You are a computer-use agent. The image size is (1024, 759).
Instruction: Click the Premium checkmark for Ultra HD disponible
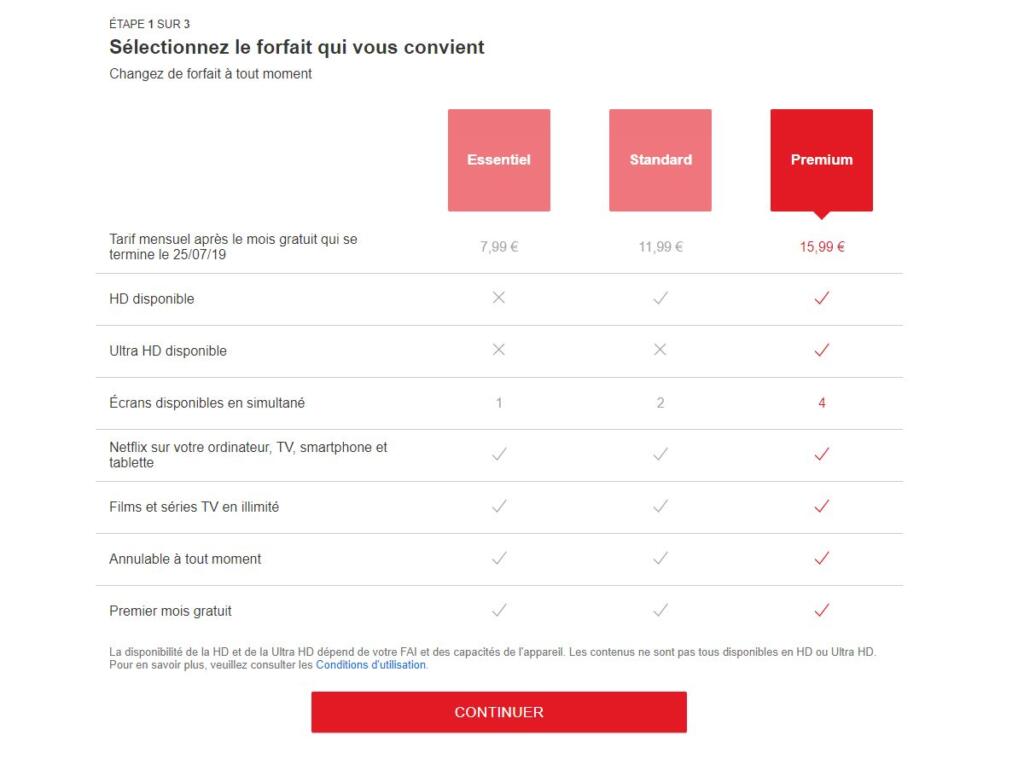[820, 350]
